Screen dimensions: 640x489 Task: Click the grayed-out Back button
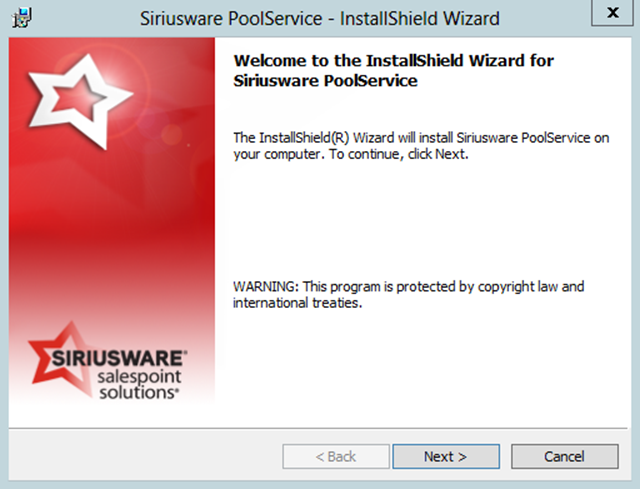point(336,457)
